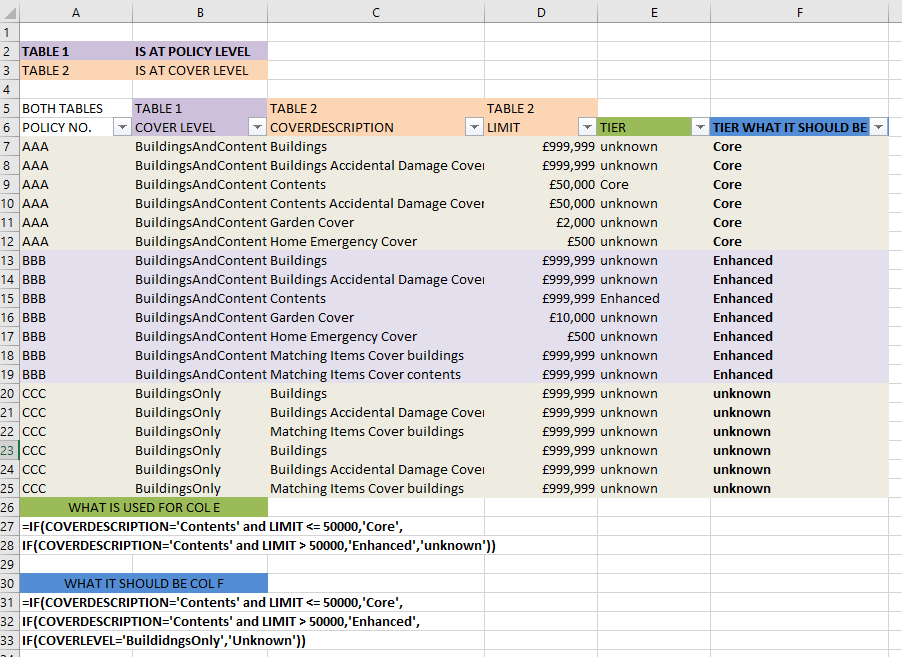The height and width of the screenshot is (657, 902).
Task: Open the COVER LEVEL filter dropdown
Action: [x=256, y=127]
